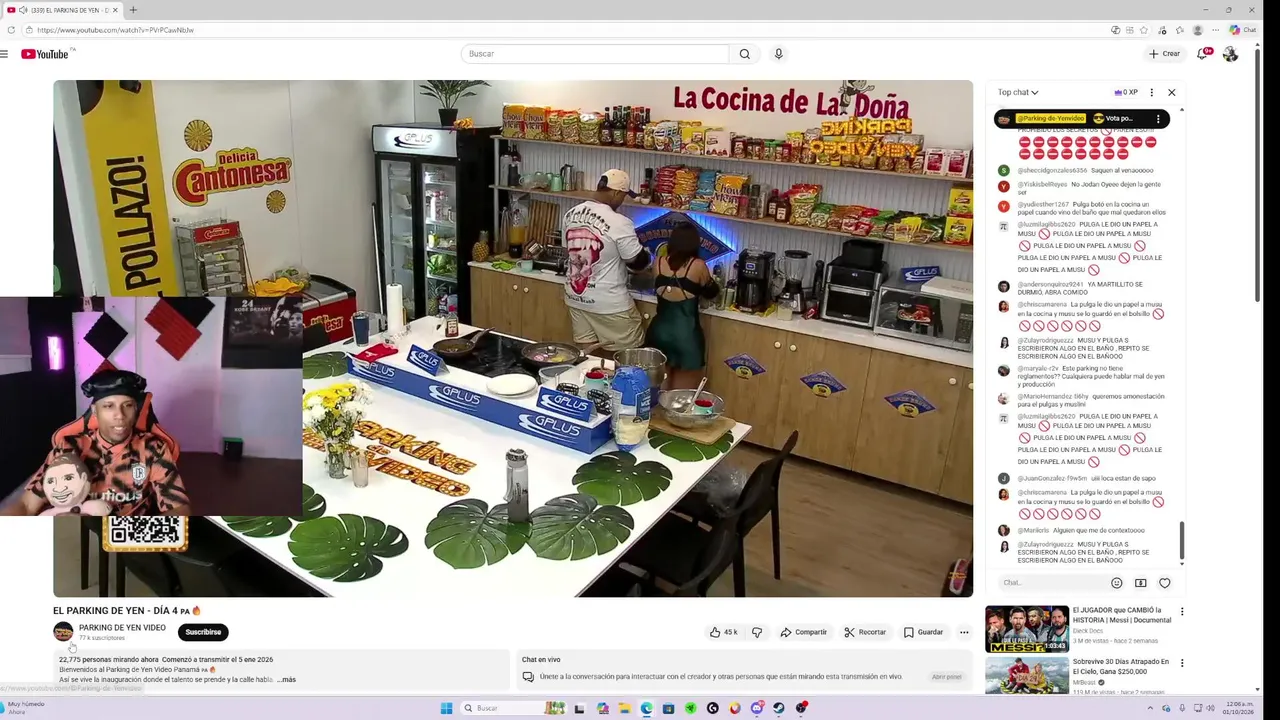
Task: Open the chat emoji picker
Action: [1117, 583]
